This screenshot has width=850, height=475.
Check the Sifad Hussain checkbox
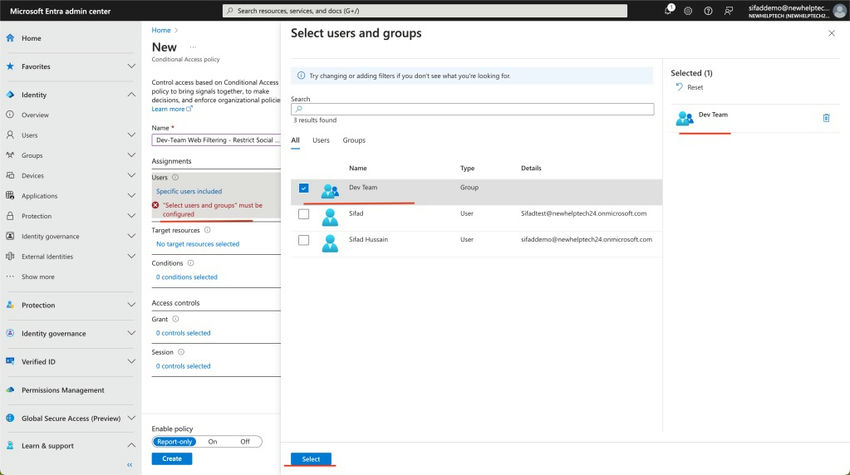pos(304,240)
